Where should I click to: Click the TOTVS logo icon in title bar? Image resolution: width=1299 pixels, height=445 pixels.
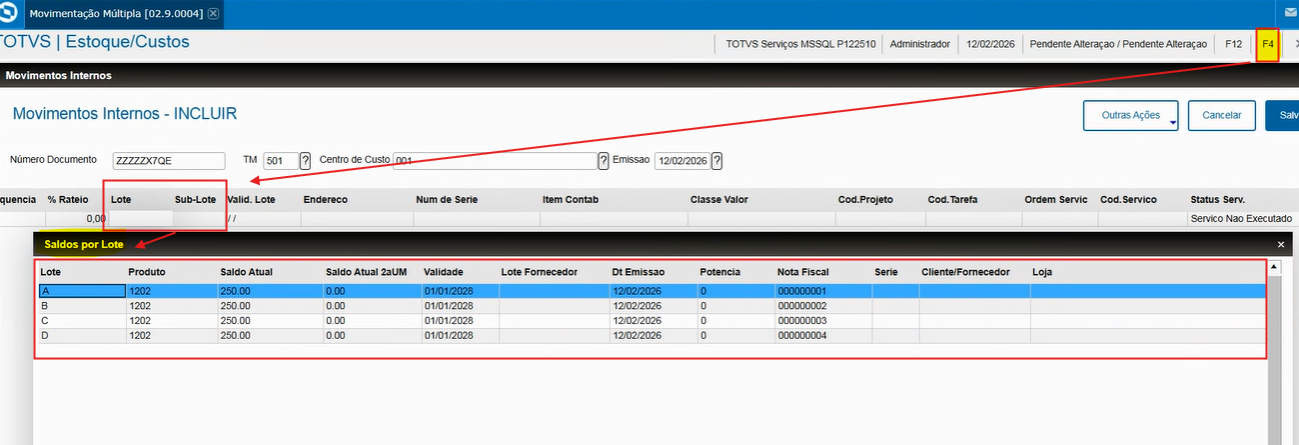click(10, 15)
